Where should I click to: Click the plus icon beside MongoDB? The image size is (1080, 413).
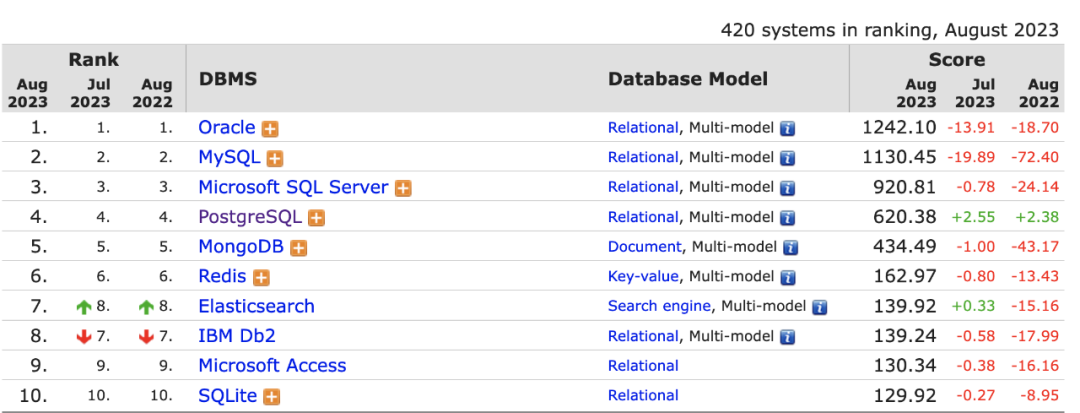click(298, 247)
